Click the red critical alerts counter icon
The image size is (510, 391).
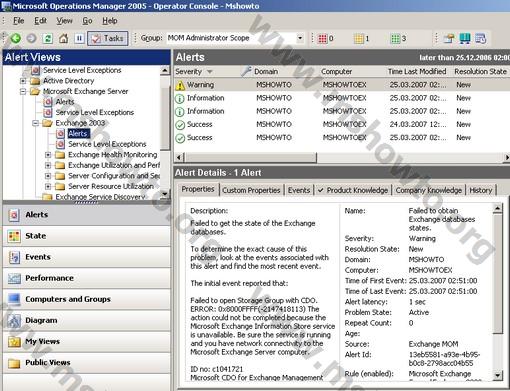322,39
